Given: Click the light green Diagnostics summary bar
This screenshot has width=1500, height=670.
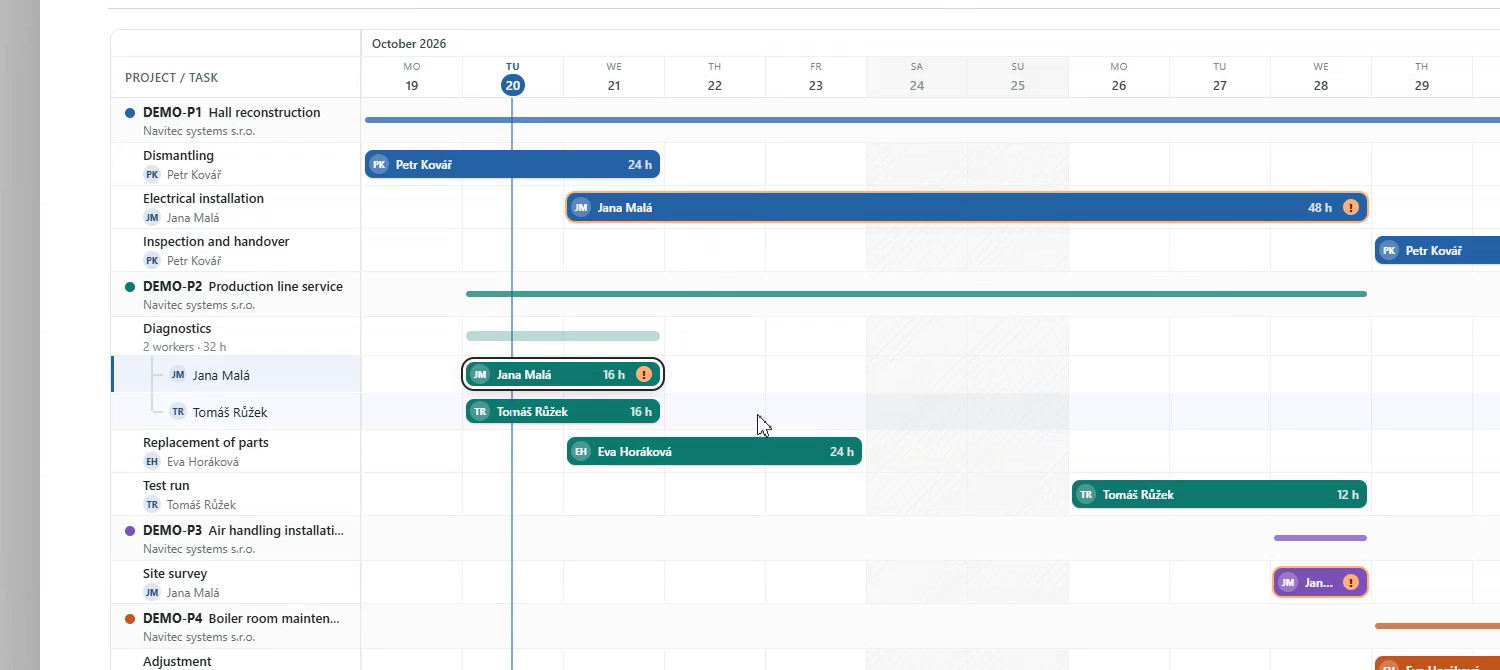Looking at the screenshot, I should pyautogui.click(x=563, y=336).
